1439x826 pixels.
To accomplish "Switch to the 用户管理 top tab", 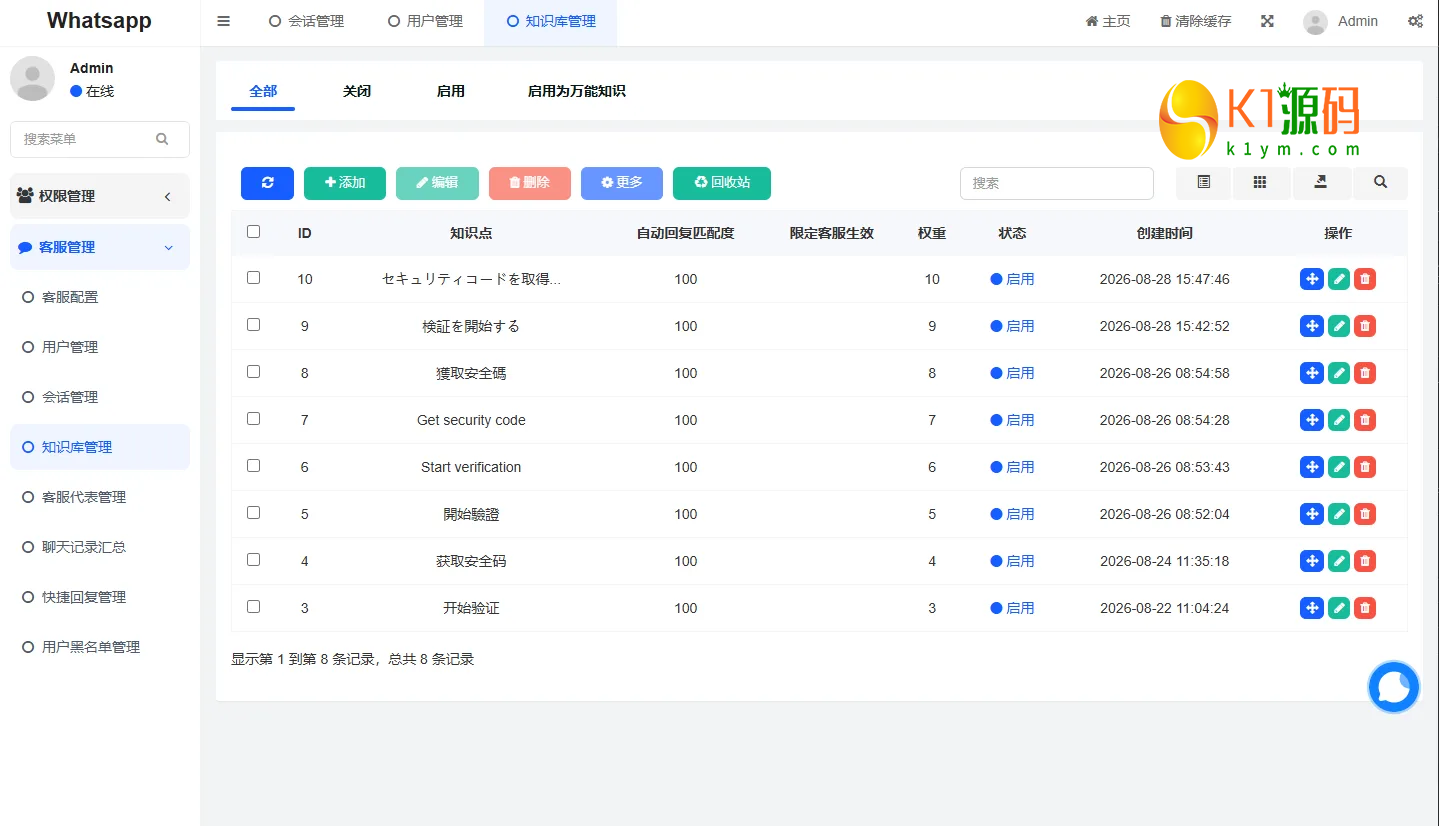I will click(x=425, y=21).
